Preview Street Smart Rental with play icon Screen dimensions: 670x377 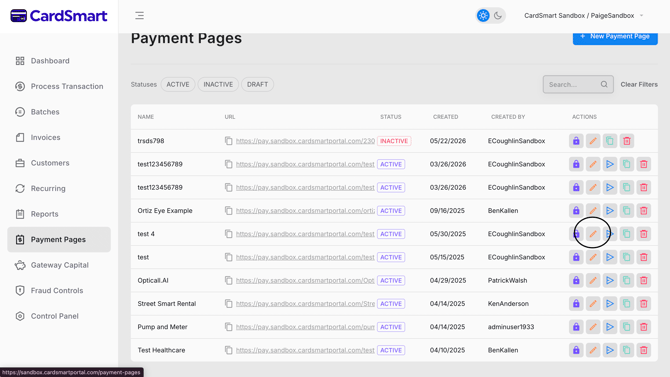pos(610,303)
